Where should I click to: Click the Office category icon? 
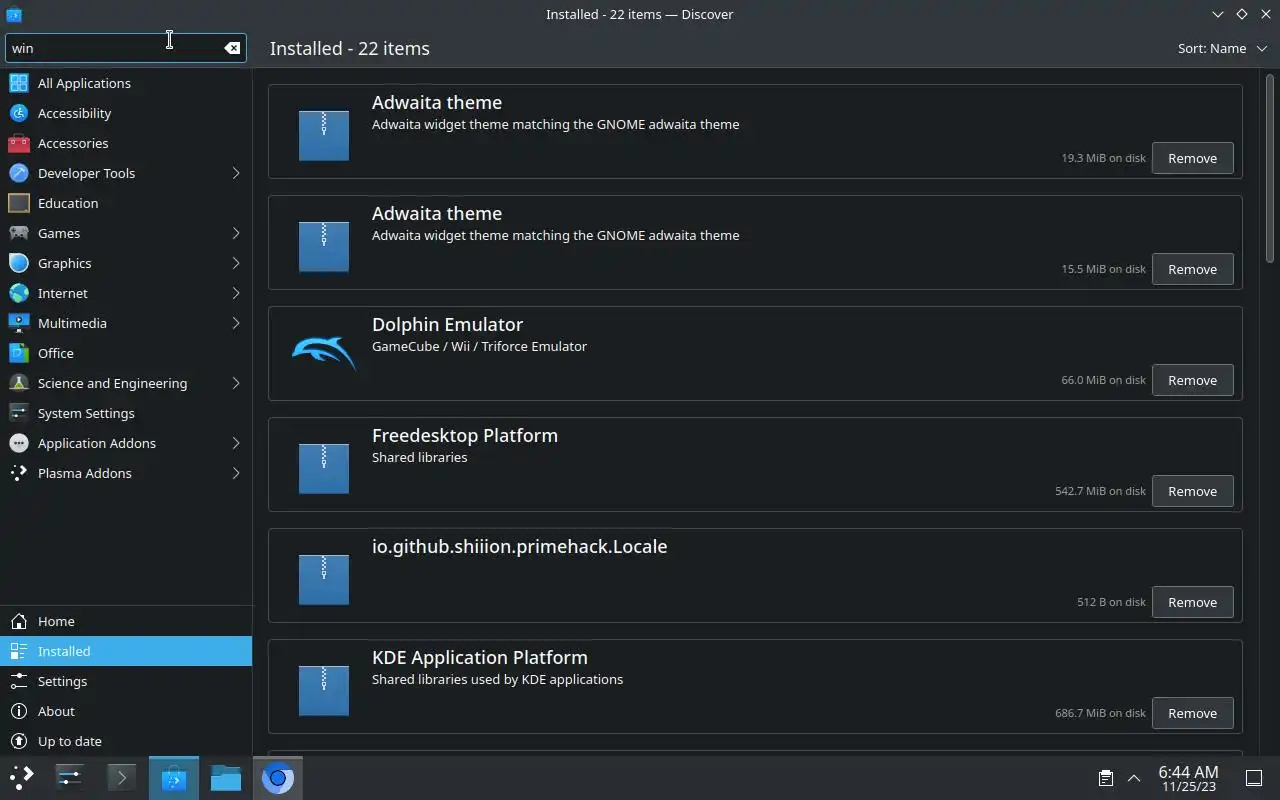pyautogui.click(x=19, y=353)
